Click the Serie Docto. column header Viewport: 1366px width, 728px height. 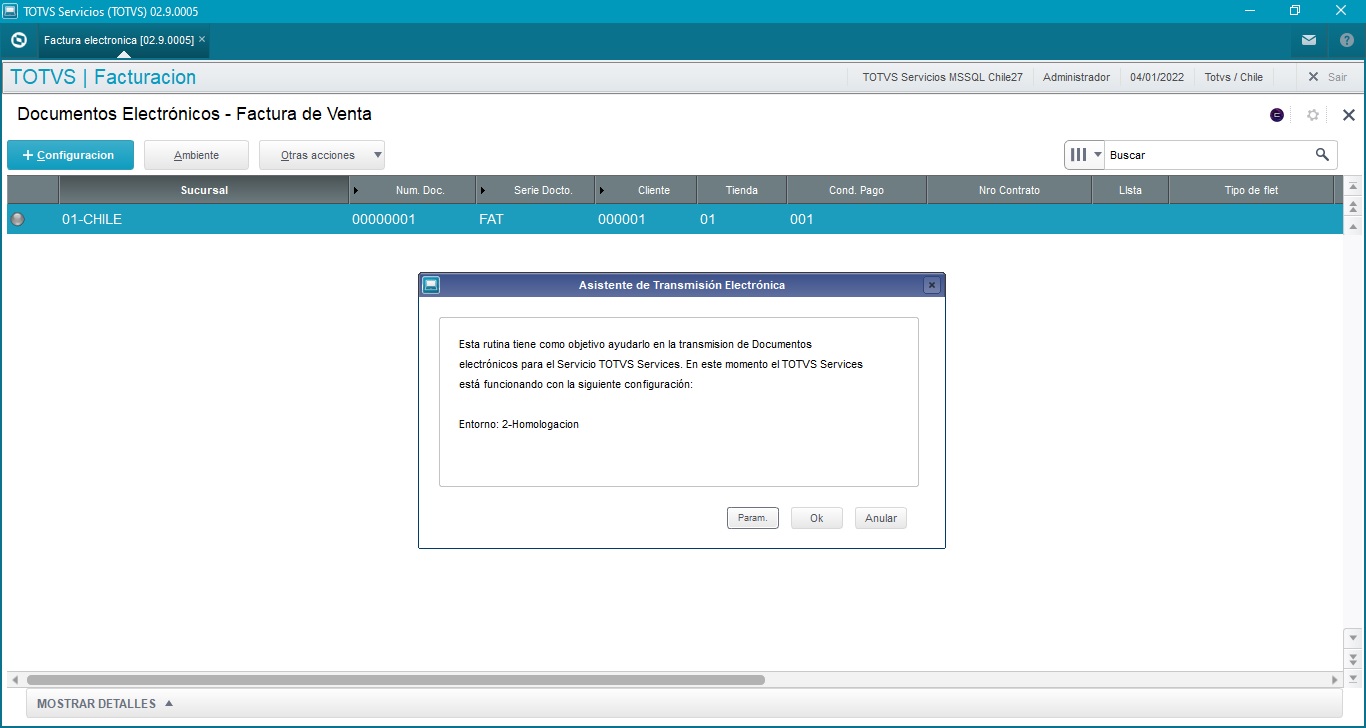(536, 190)
